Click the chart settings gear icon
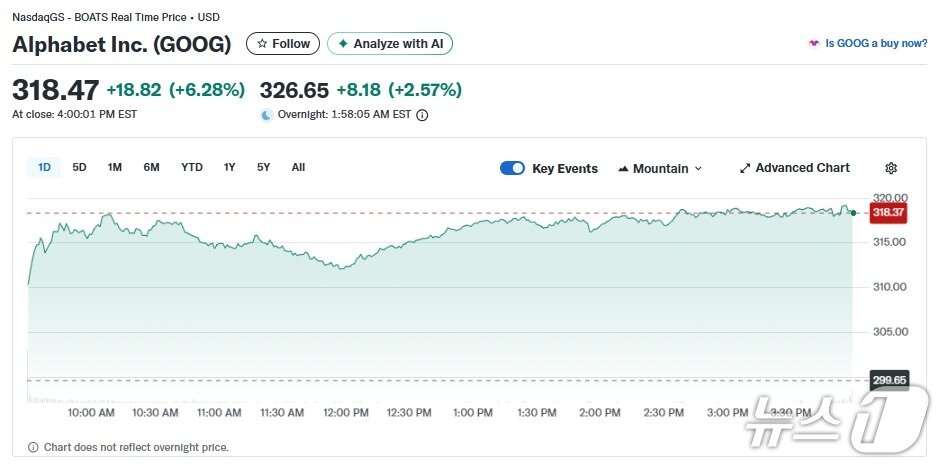 pyautogui.click(x=891, y=168)
